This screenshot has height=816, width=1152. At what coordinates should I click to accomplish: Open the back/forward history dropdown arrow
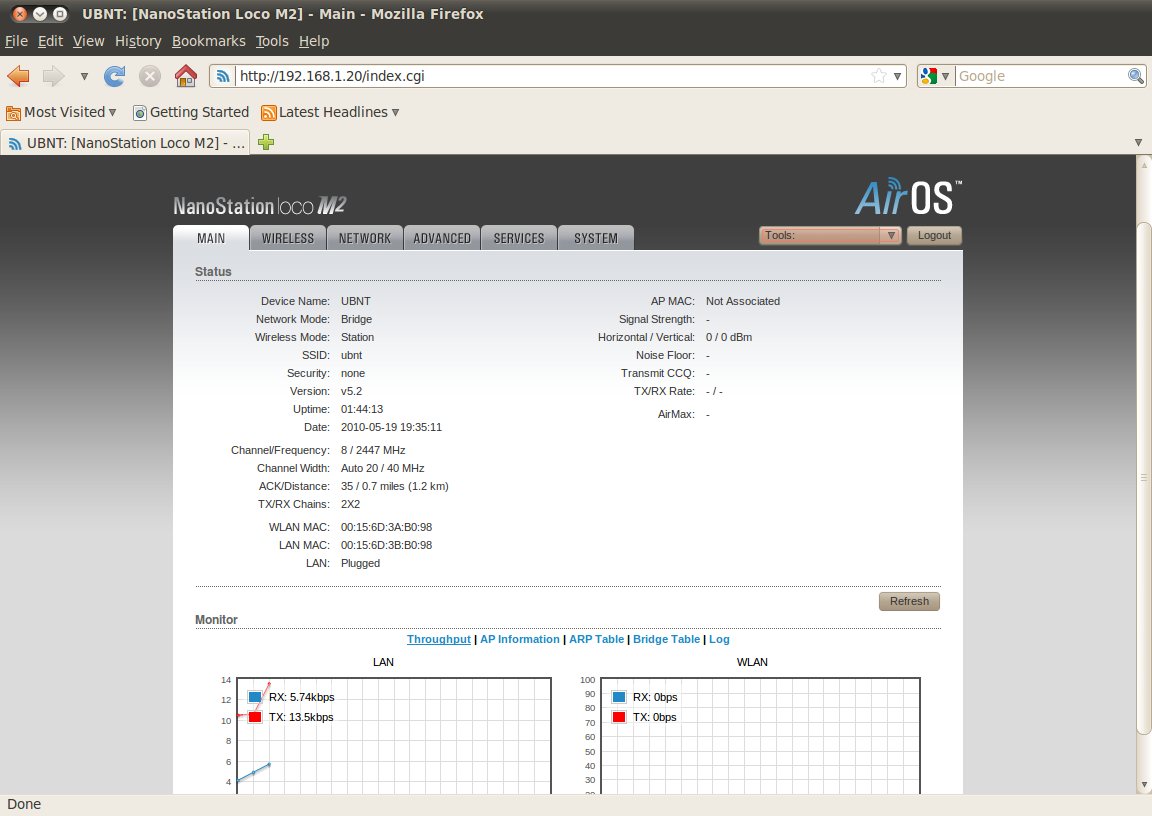coord(84,76)
